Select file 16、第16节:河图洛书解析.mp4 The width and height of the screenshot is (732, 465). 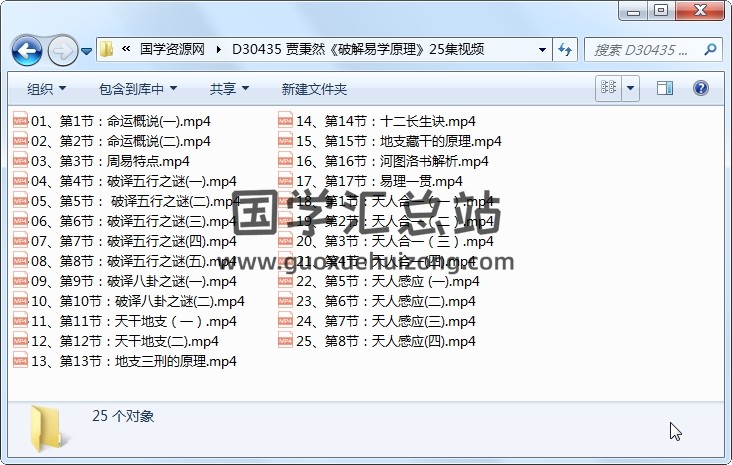tap(392, 161)
